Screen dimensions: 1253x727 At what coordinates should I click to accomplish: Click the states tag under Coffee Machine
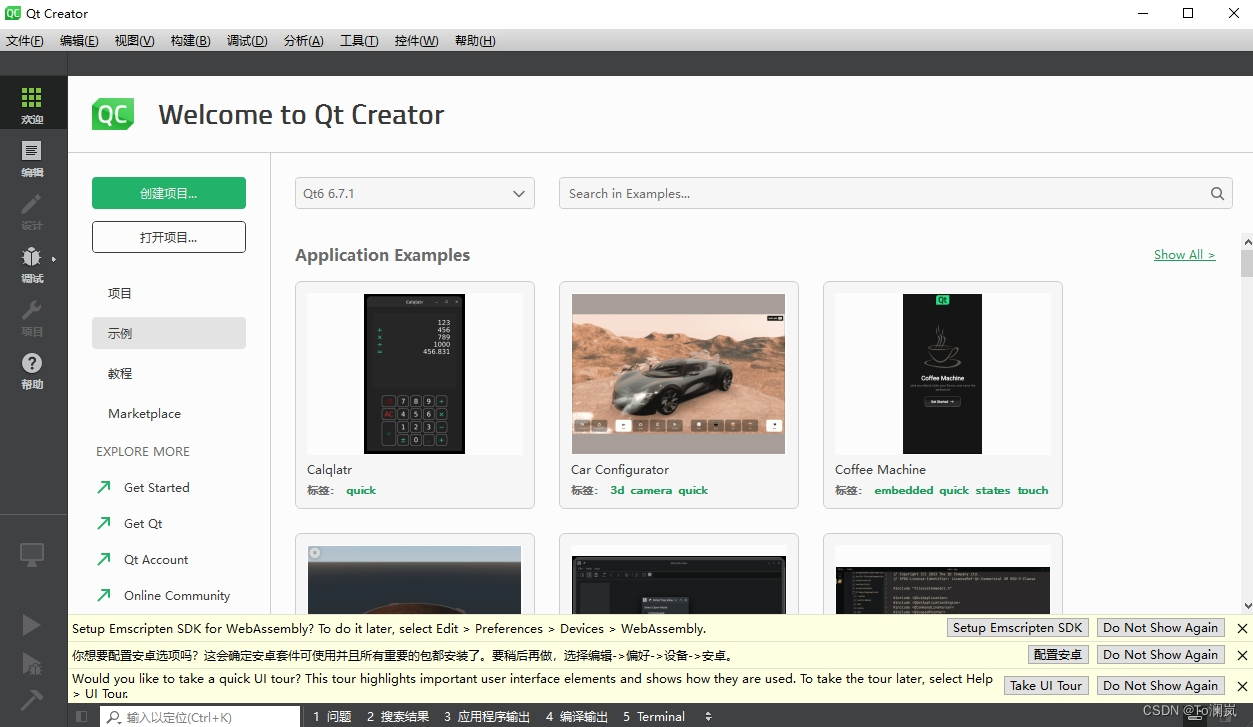tap(993, 490)
